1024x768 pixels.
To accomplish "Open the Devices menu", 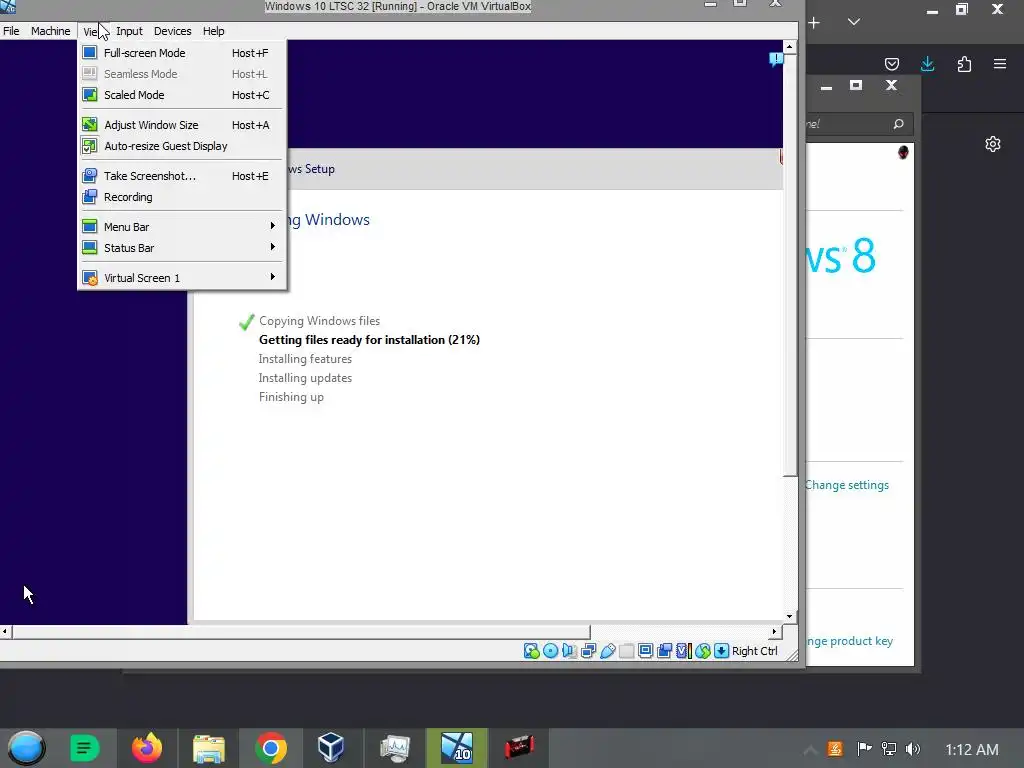I will [x=172, y=31].
